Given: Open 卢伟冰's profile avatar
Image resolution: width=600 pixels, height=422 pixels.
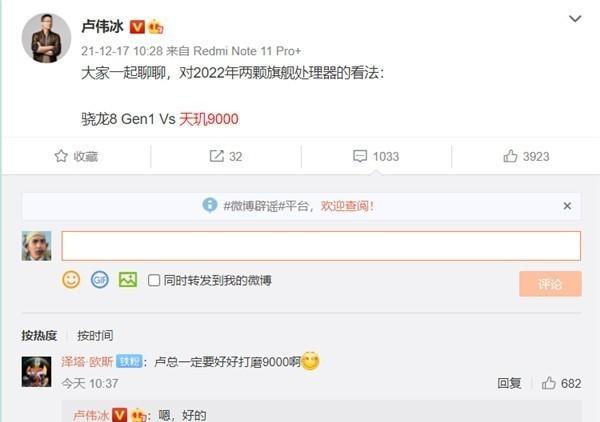Looking at the screenshot, I should pos(46,38).
